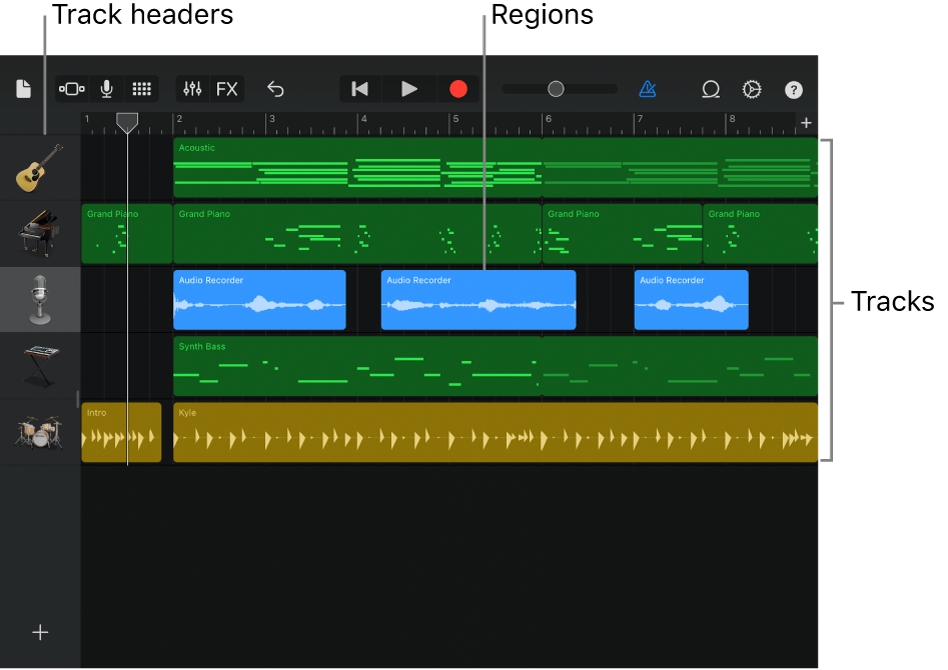The width and height of the screenshot is (948, 670).
Task: Toggle the metronome on or off
Action: [x=648, y=89]
